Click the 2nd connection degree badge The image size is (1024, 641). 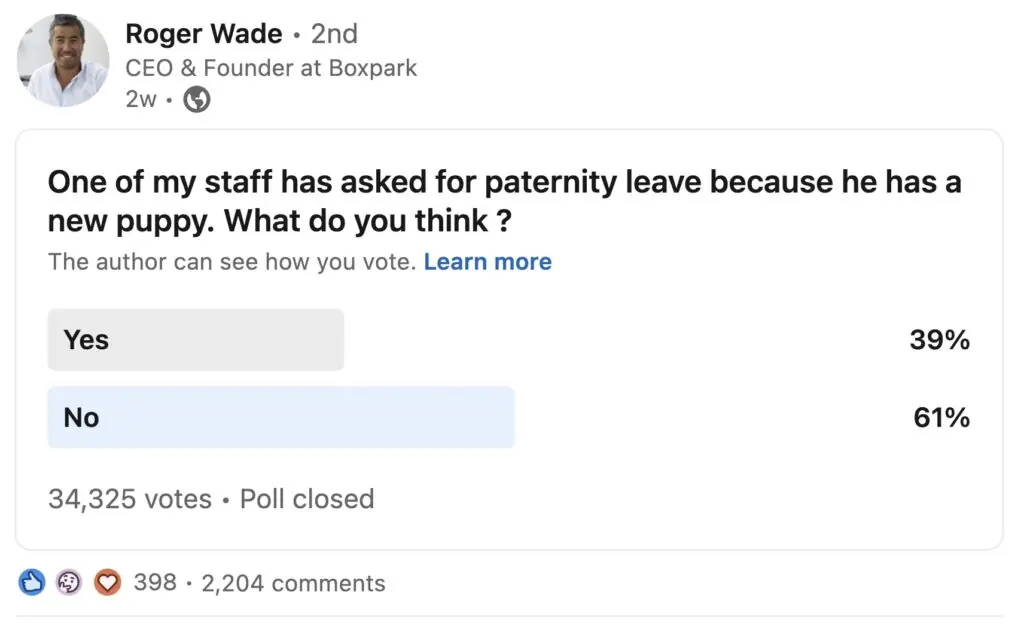(x=334, y=34)
